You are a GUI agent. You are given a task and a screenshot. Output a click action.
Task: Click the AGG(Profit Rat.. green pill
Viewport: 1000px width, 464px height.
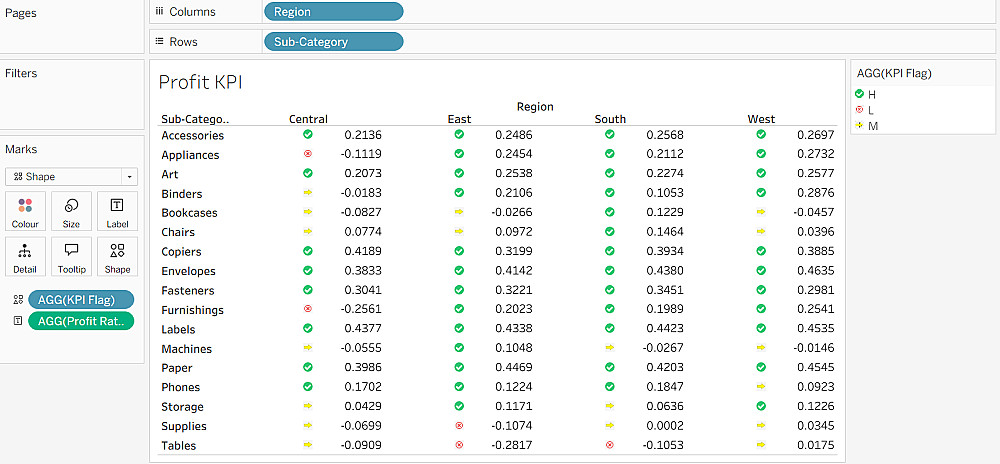81,320
